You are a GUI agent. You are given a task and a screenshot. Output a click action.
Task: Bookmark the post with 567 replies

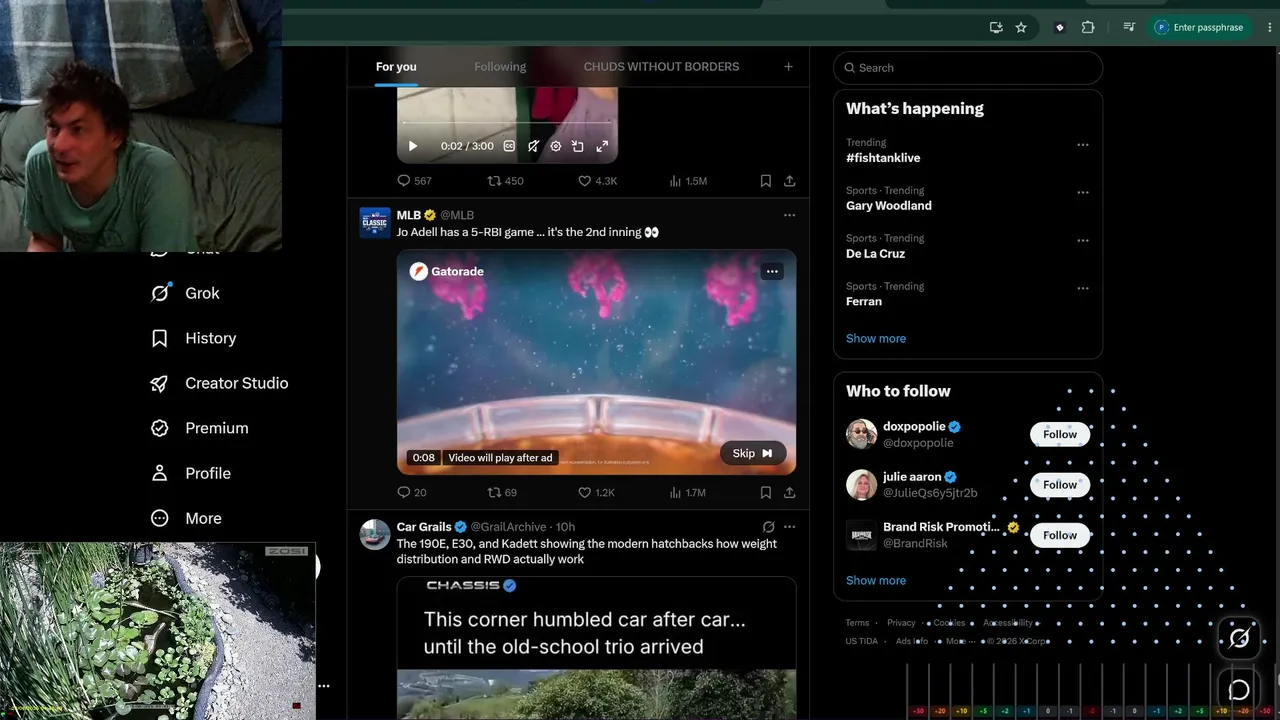tap(765, 181)
